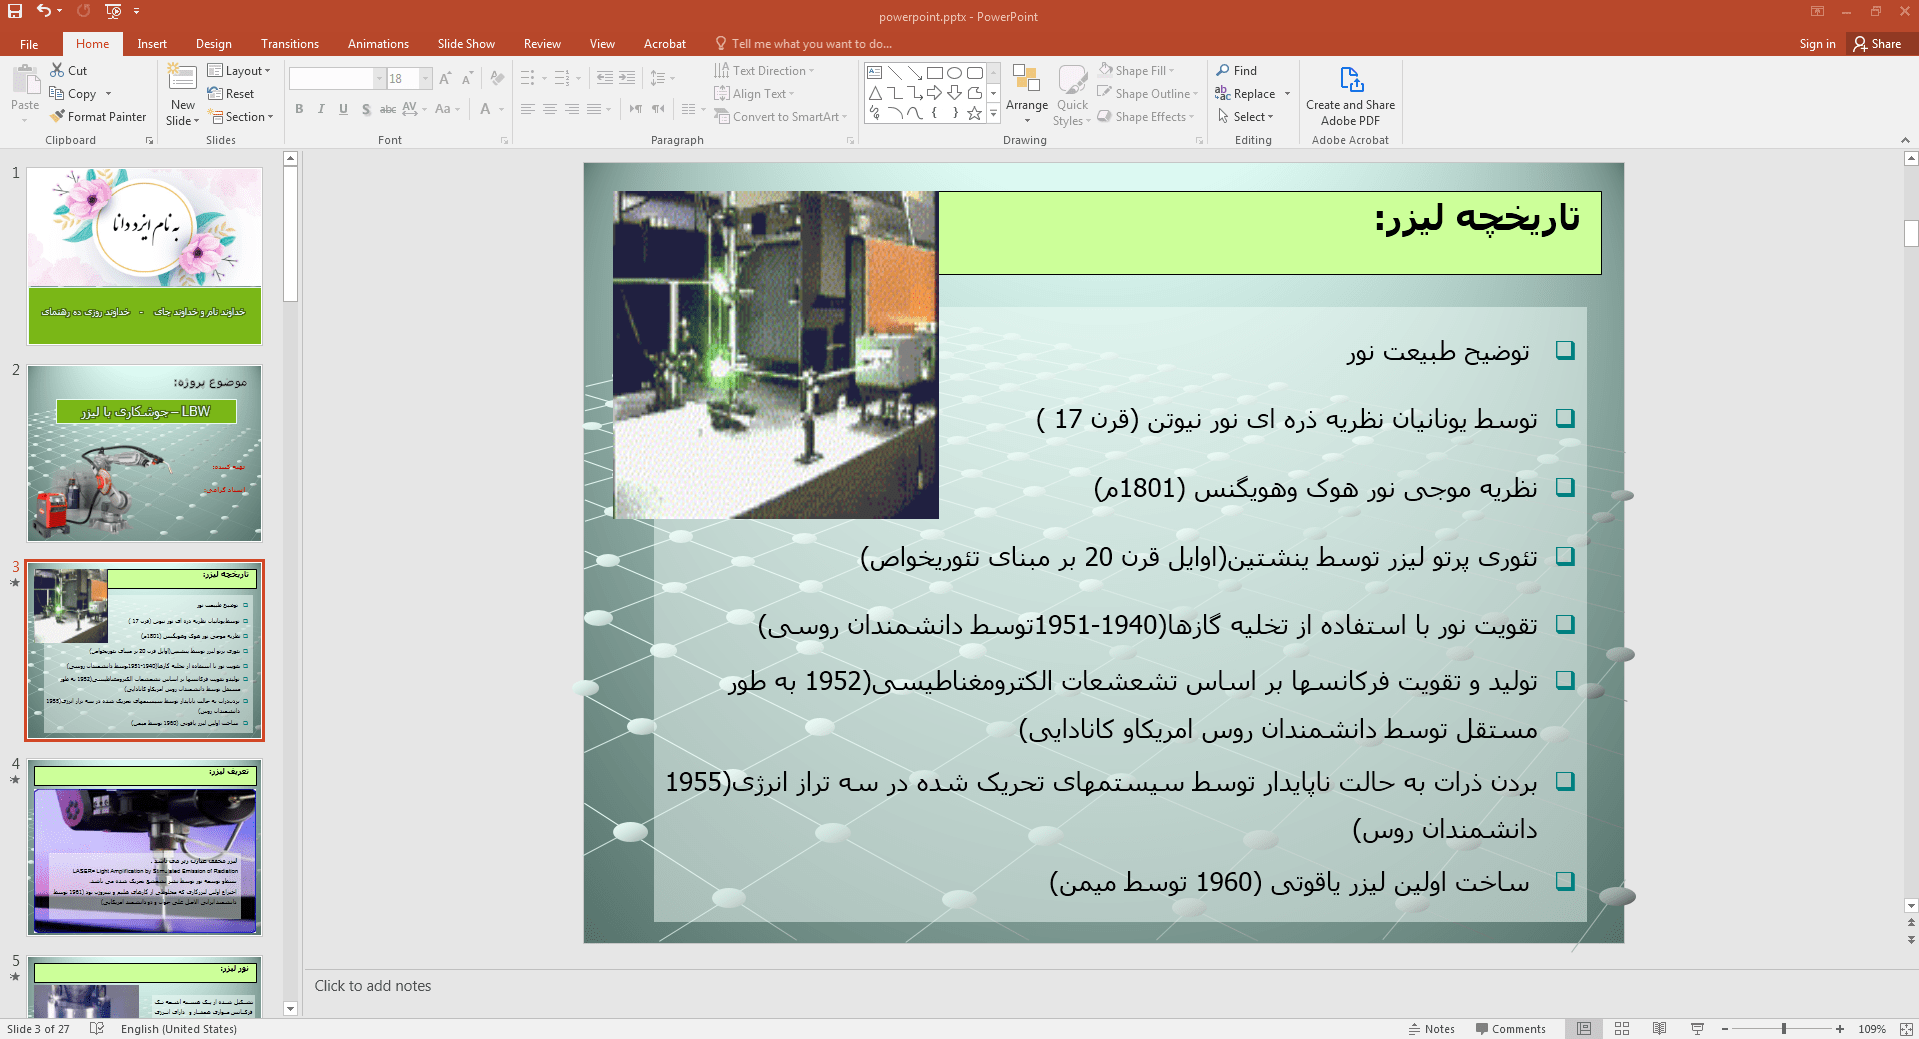Click the Paste clipboard icon
Viewport: 1919px width, 1039px height.
point(25,81)
